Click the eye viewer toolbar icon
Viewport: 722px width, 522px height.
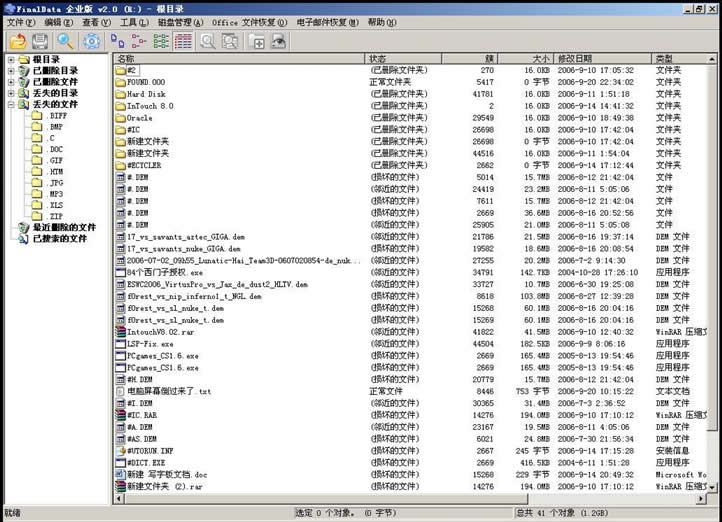point(278,41)
